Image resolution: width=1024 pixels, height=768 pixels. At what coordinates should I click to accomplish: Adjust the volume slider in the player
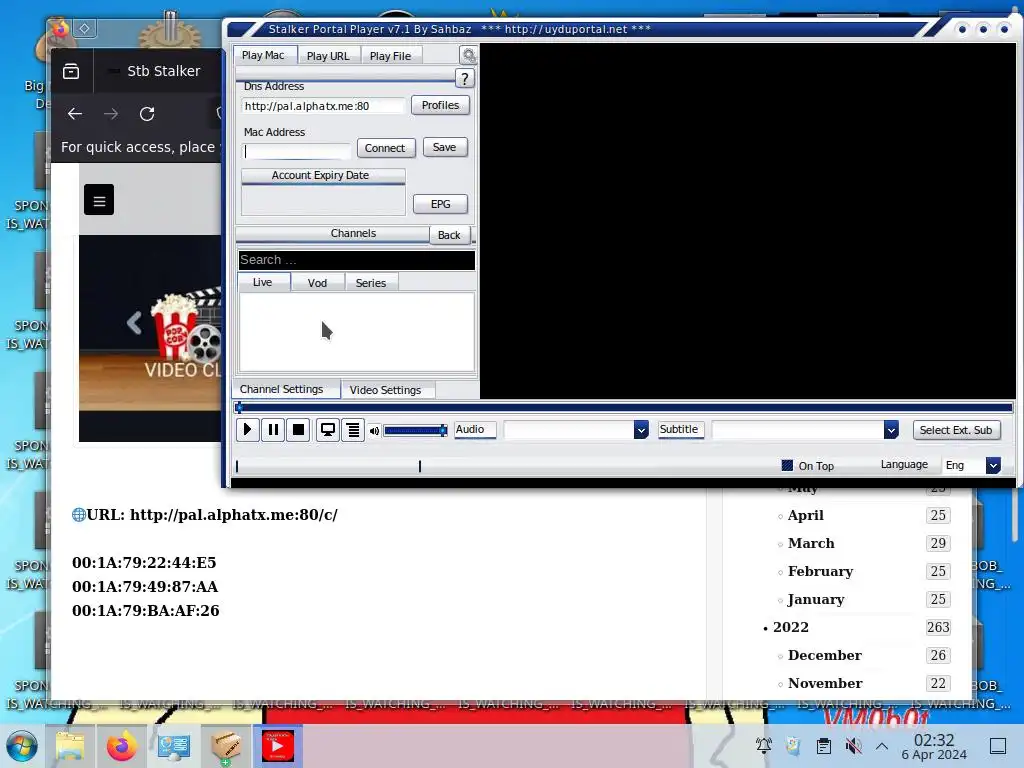(x=415, y=430)
